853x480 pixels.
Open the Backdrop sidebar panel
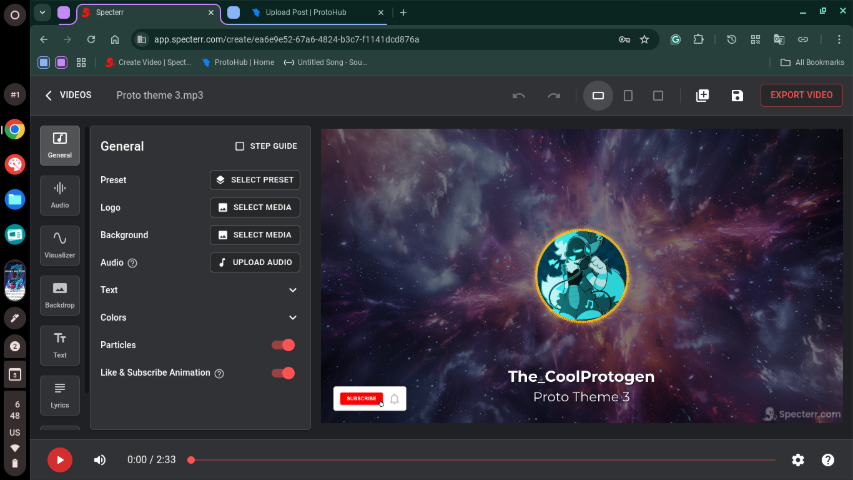pos(60,294)
